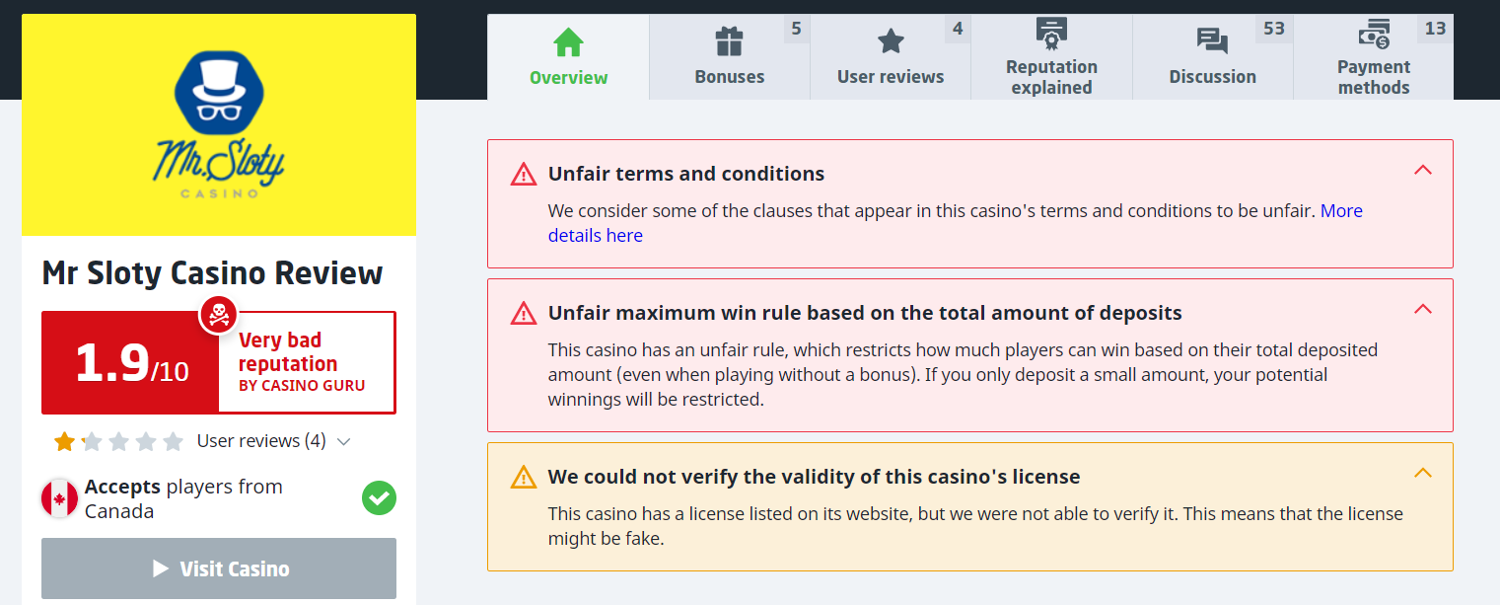Viewport: 1500px width, 605px height.
Task: Click the Payment methods cash icon
Action: 1373,33
